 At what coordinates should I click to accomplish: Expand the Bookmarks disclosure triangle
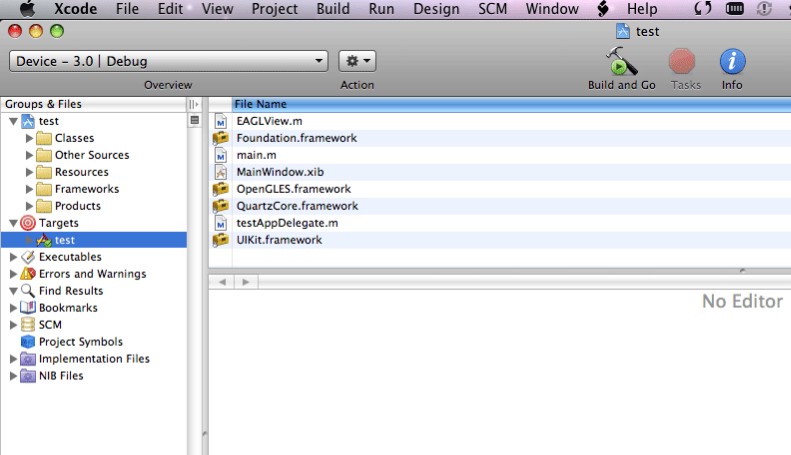13,308
